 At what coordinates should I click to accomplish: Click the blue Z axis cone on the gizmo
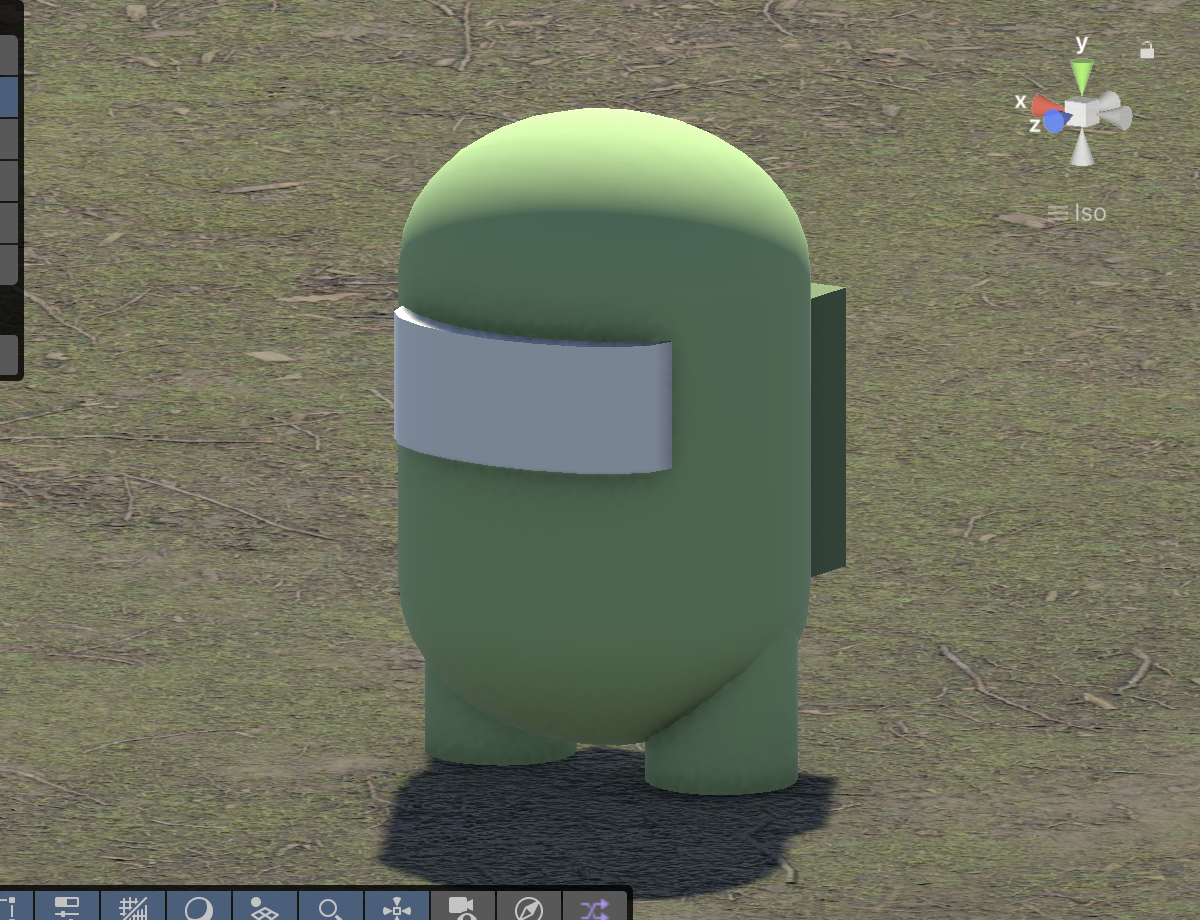[x=1054, y=122]
